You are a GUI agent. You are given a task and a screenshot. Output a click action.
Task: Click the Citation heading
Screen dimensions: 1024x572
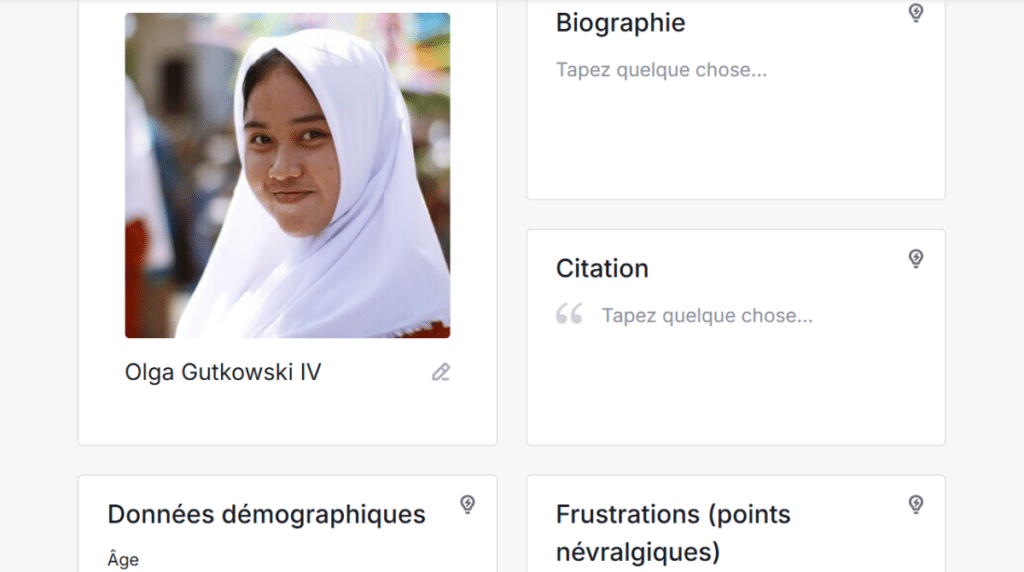(602, 268)
